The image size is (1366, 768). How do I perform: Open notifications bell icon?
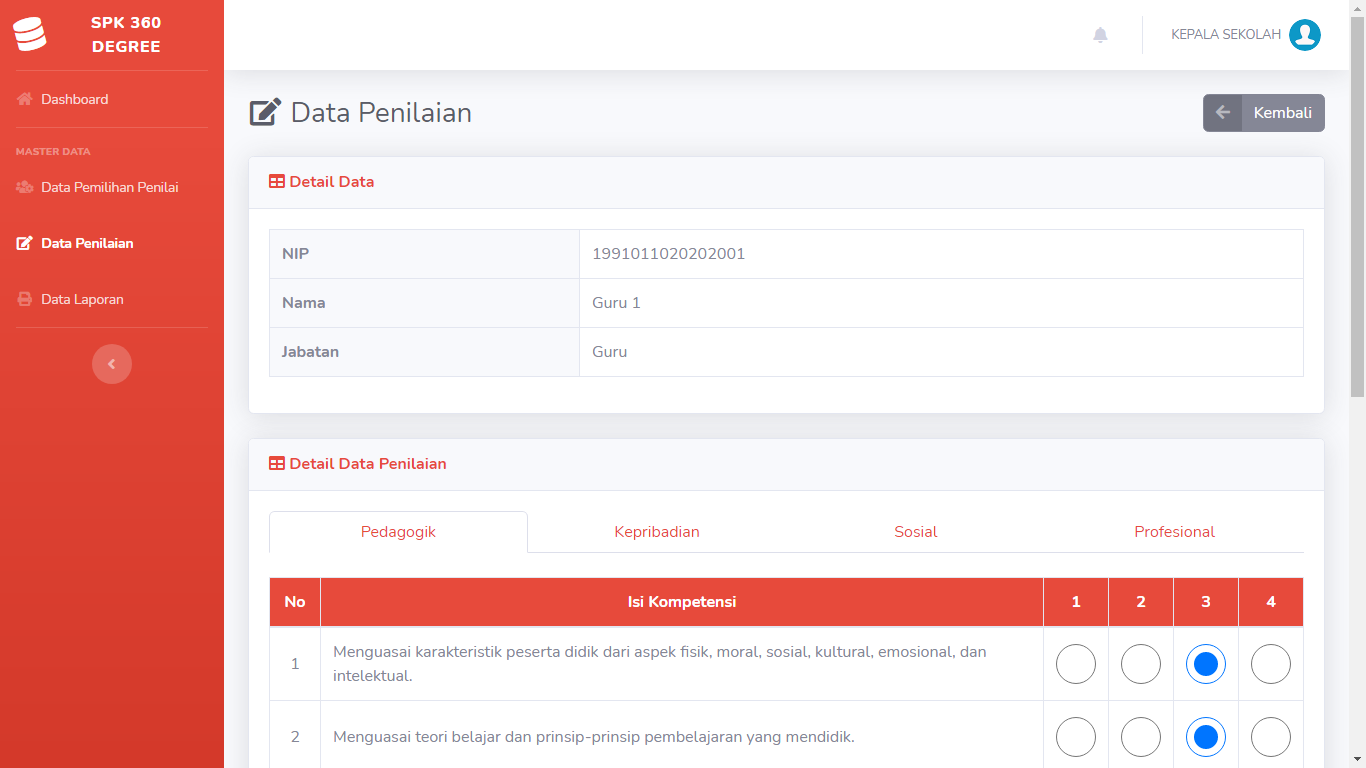coord(1100,35)
